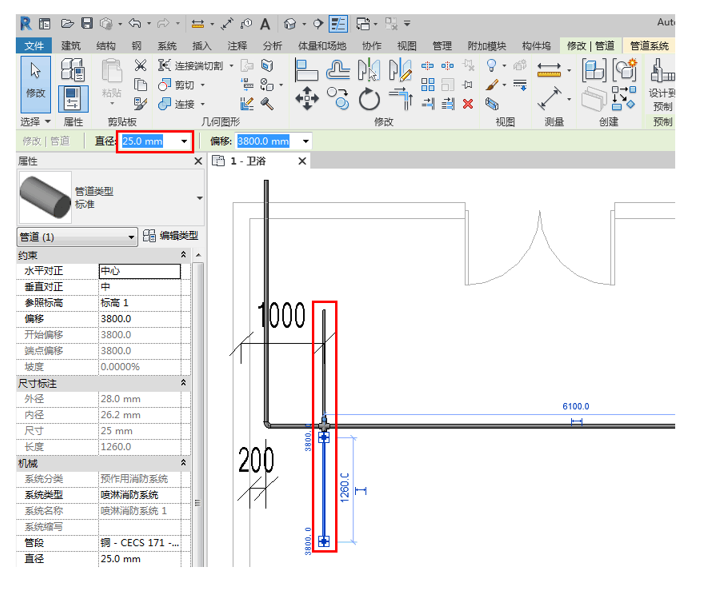
Task: Collapse the 尺寸标注 properties section
Action: pos(183,383)
